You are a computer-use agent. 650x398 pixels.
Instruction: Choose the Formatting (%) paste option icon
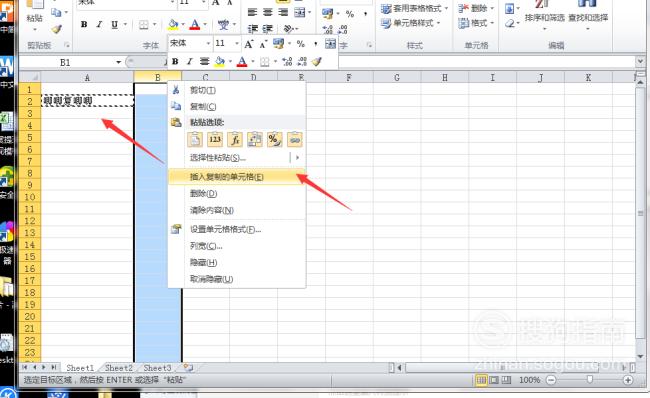(274, 140)
